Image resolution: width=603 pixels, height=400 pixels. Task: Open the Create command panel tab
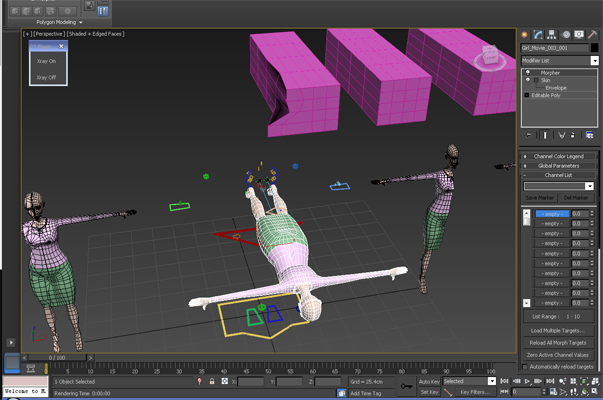coord(525,34)
